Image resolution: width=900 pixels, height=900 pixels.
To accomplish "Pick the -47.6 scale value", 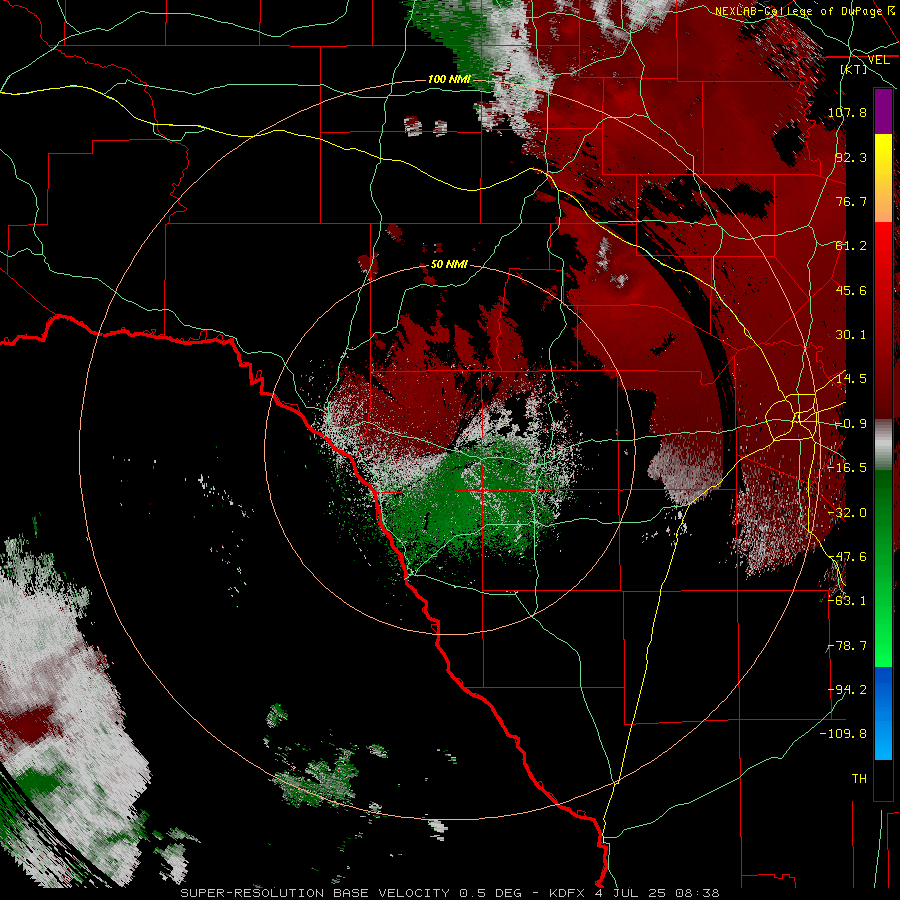I will coord(847,557).
